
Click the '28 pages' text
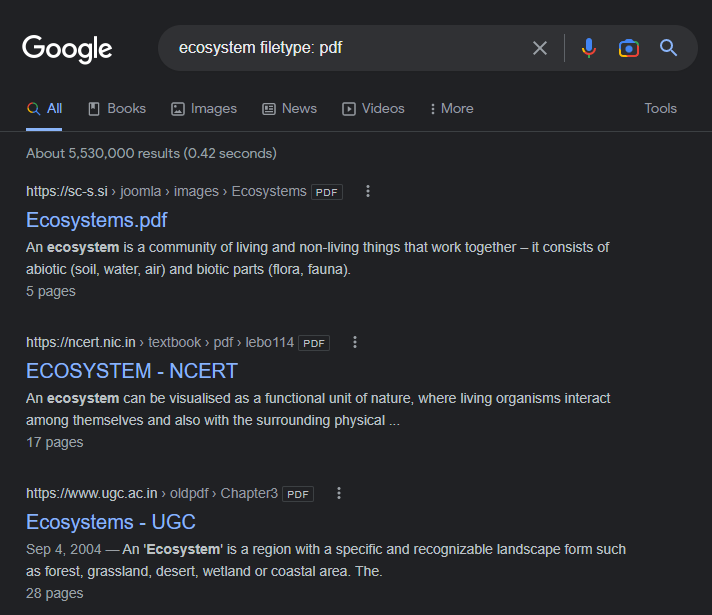[54, 593]
